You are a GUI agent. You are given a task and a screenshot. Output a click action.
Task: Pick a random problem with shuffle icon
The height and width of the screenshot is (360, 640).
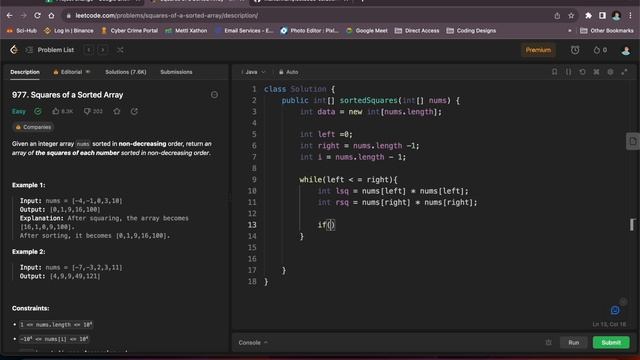(120, 50)
